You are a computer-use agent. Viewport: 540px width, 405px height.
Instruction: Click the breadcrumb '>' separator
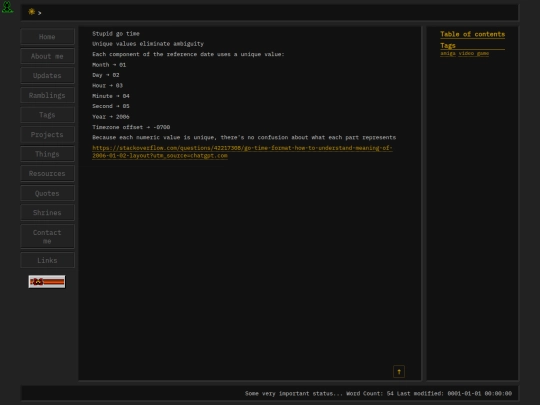click(x=40, y=13)
